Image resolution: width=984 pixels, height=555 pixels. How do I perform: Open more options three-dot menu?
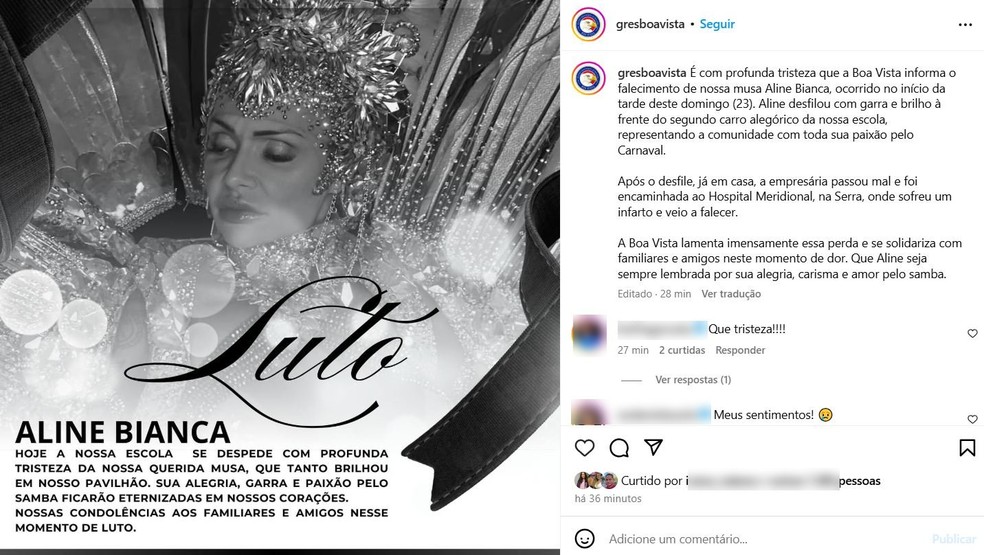tap(965, 24)
